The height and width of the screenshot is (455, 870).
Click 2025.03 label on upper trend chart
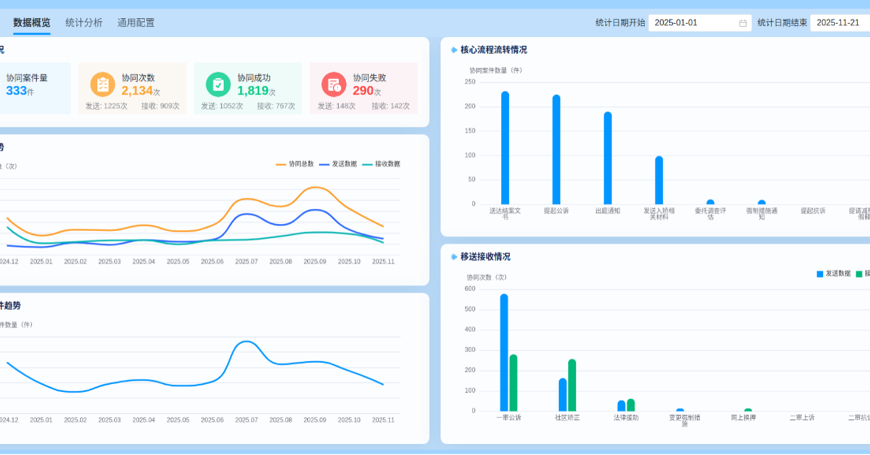[109, 261]
